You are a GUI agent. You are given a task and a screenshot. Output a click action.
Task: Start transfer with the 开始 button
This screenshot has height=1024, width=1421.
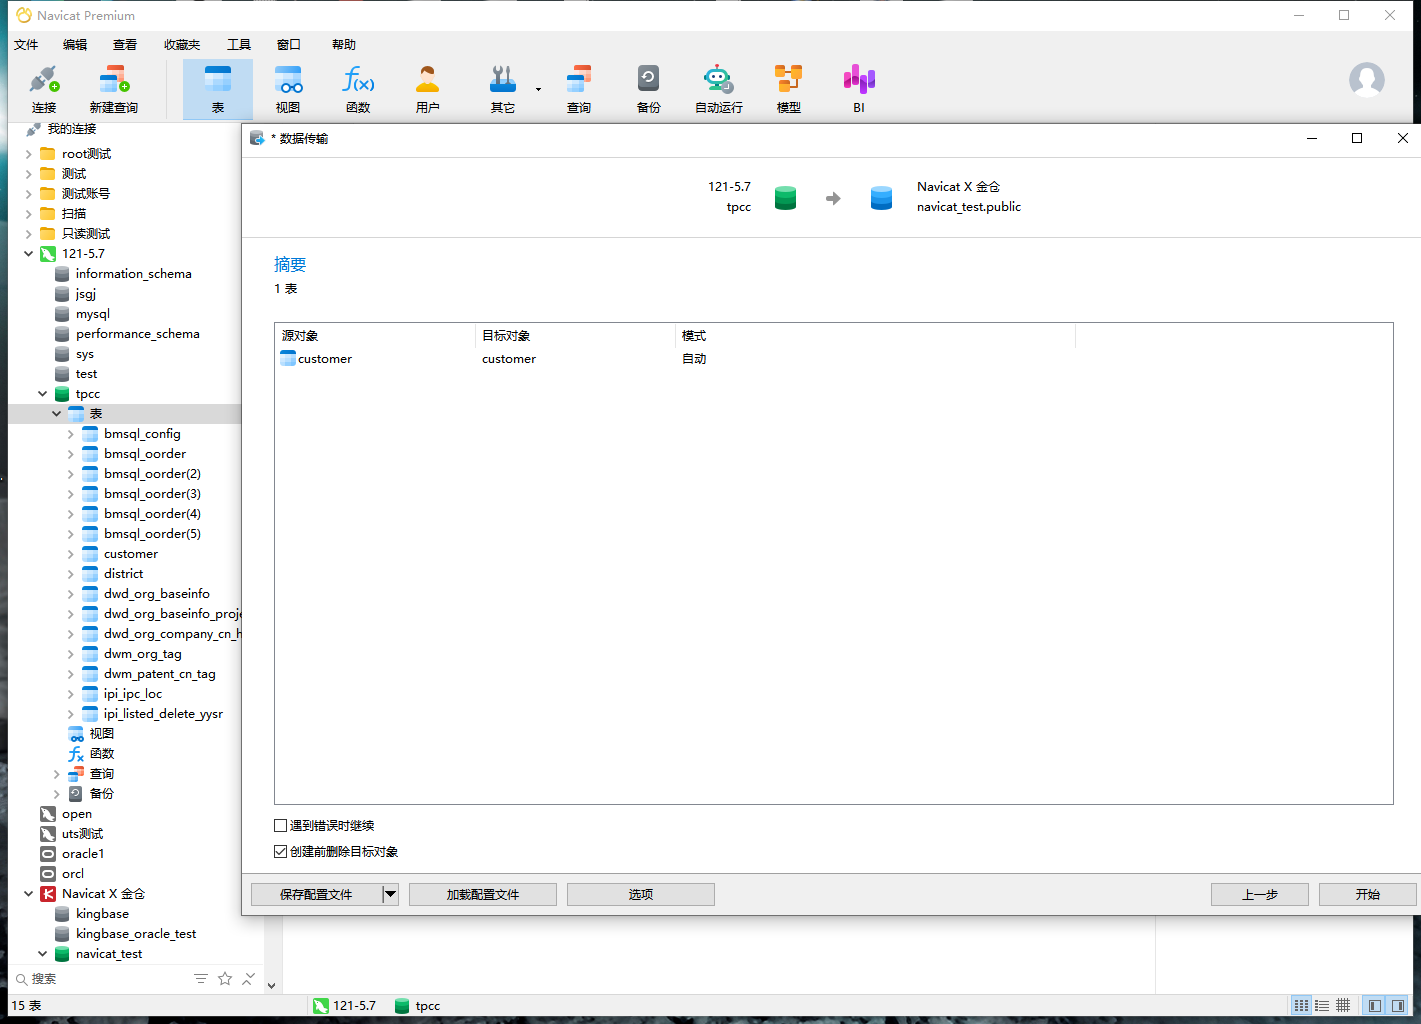(1368, 894)
